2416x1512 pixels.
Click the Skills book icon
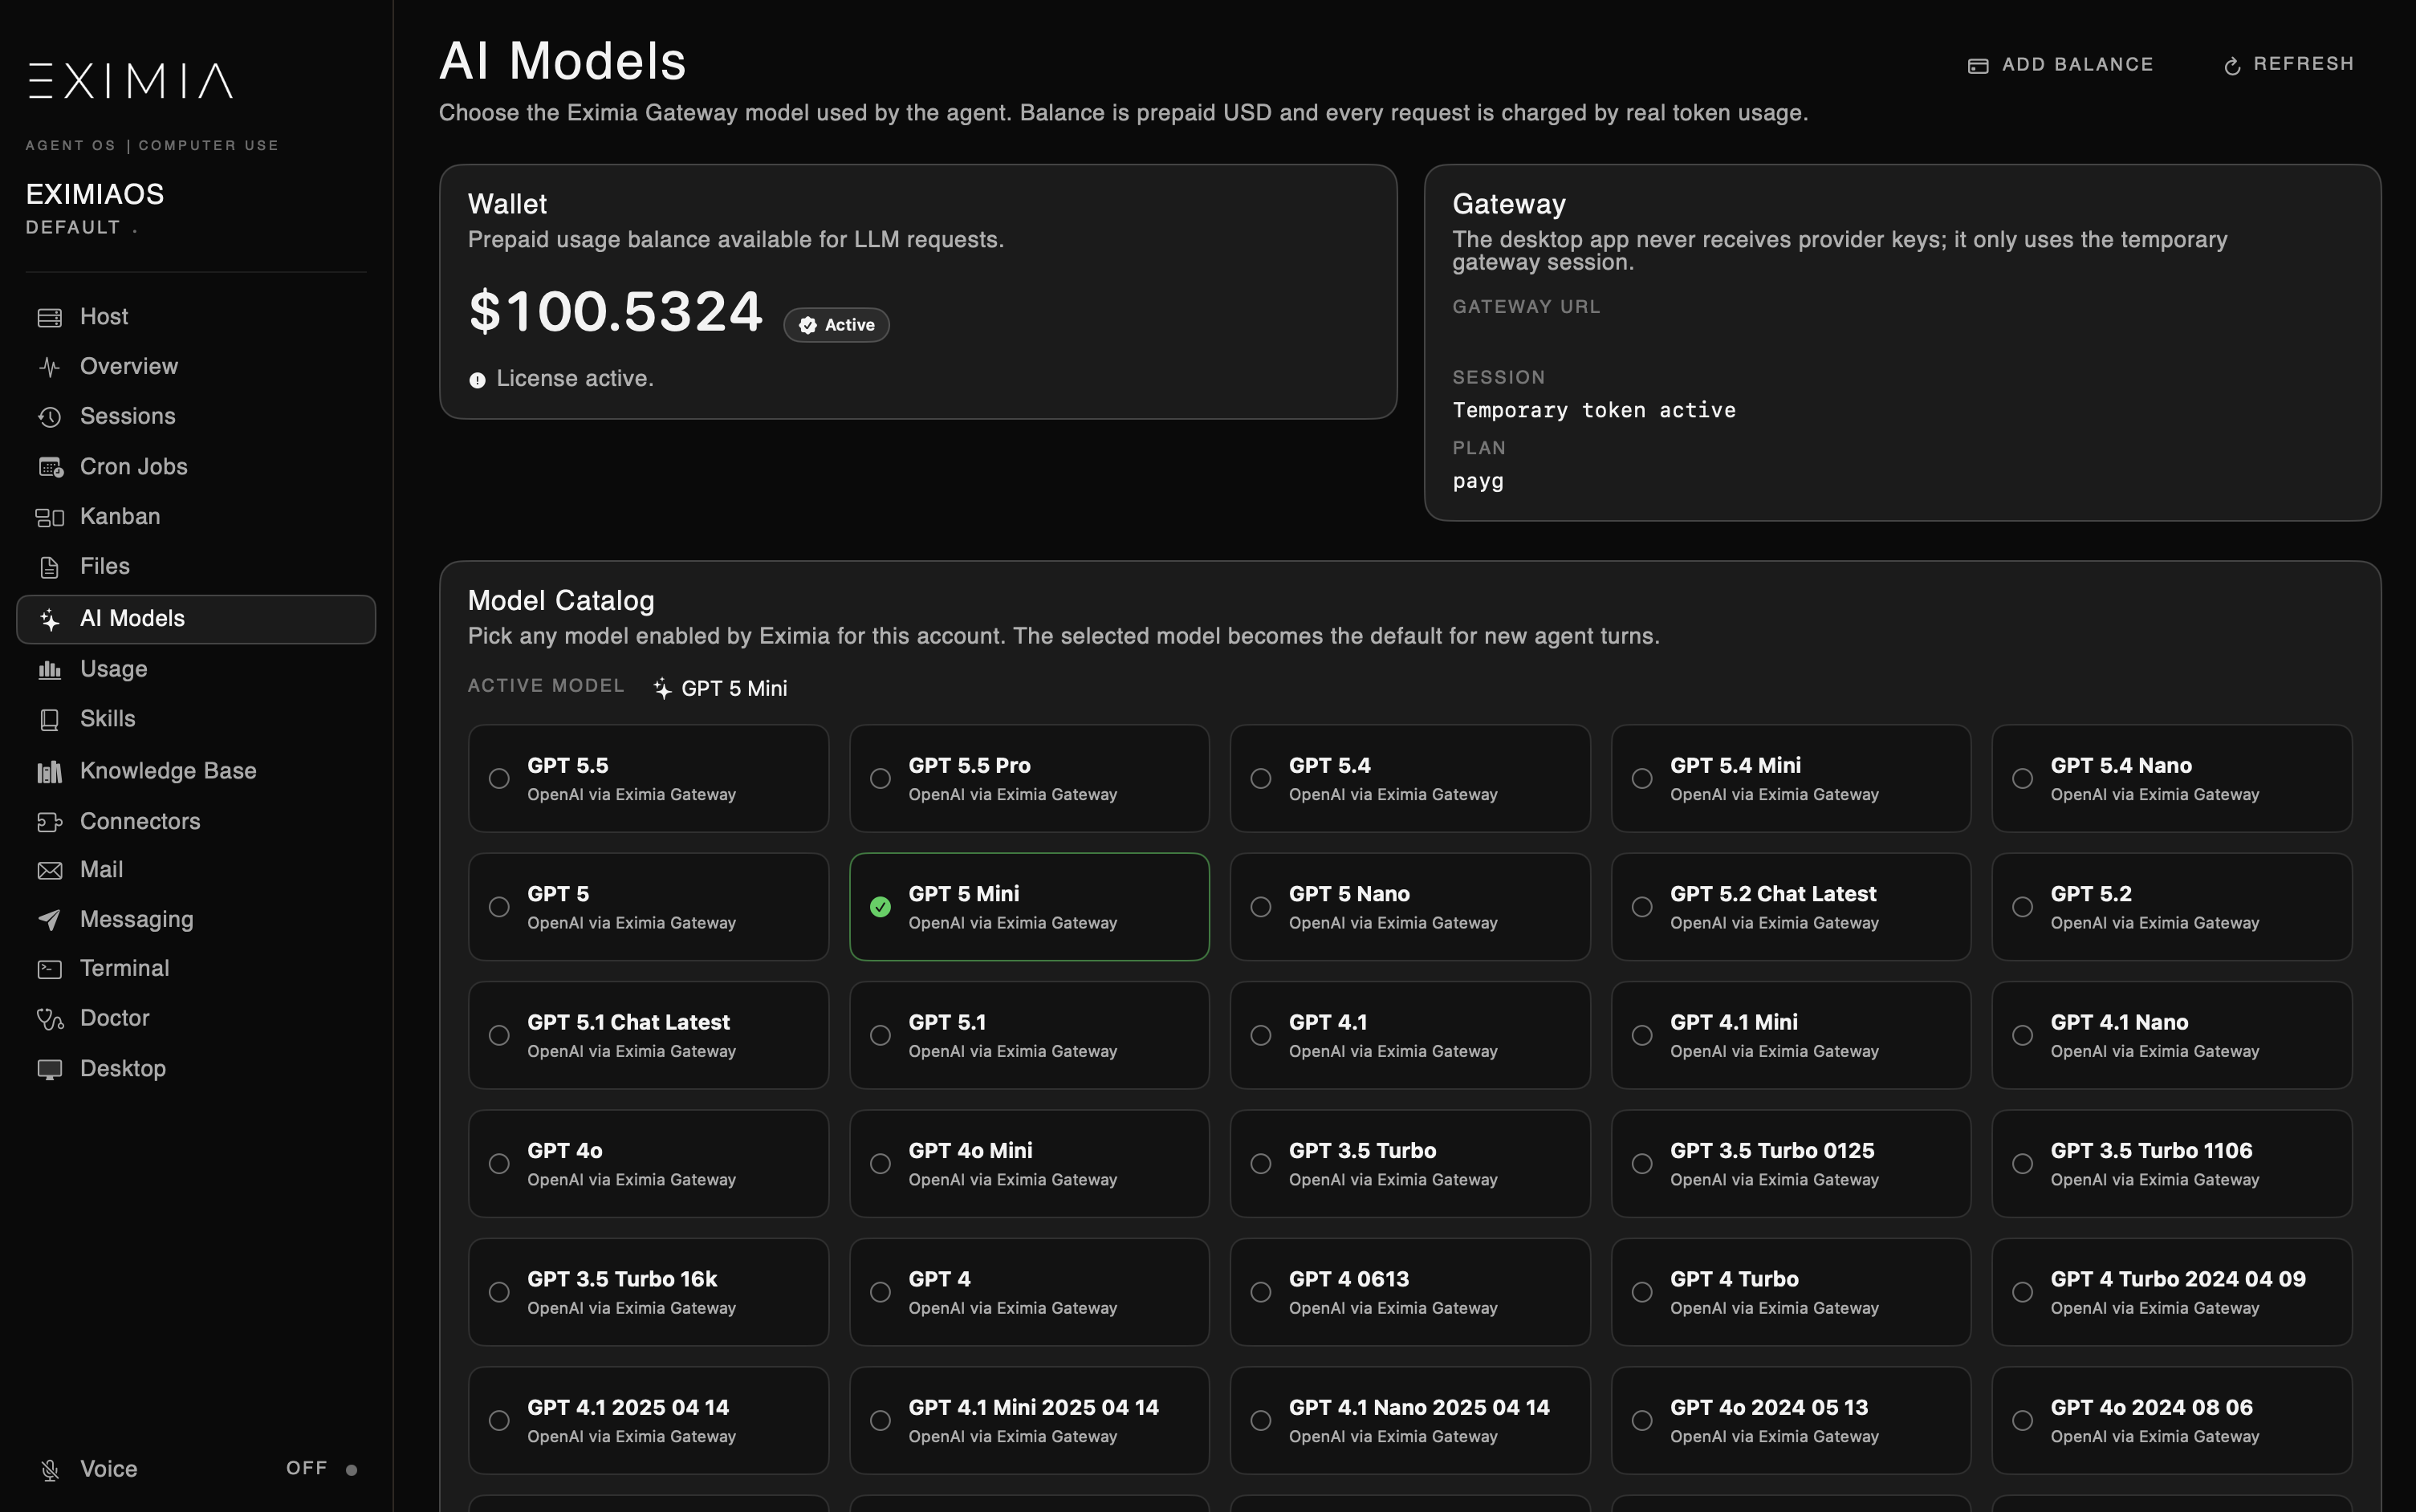pos(49,720)
